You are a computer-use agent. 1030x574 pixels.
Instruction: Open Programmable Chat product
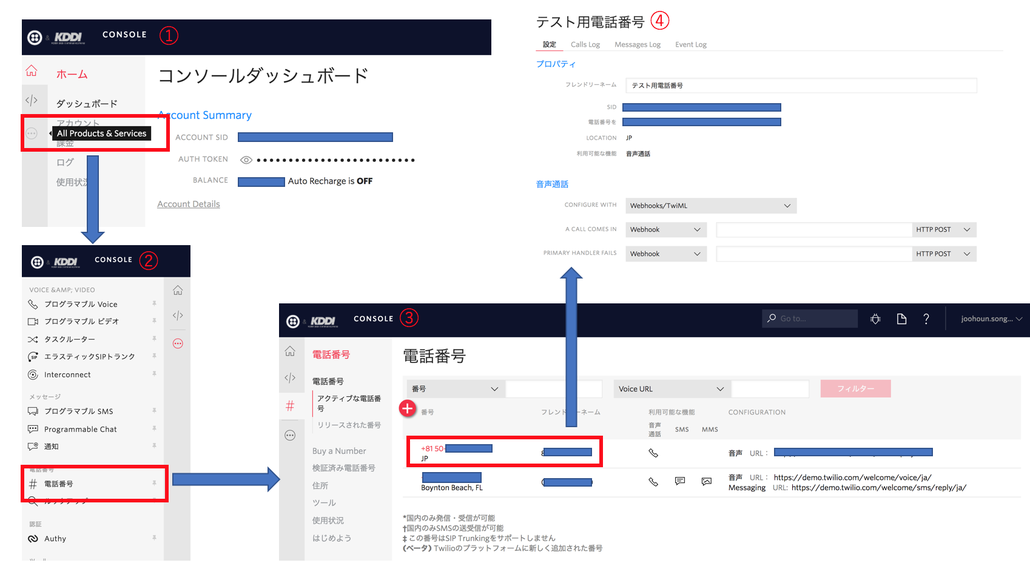(x=80, y=429)
